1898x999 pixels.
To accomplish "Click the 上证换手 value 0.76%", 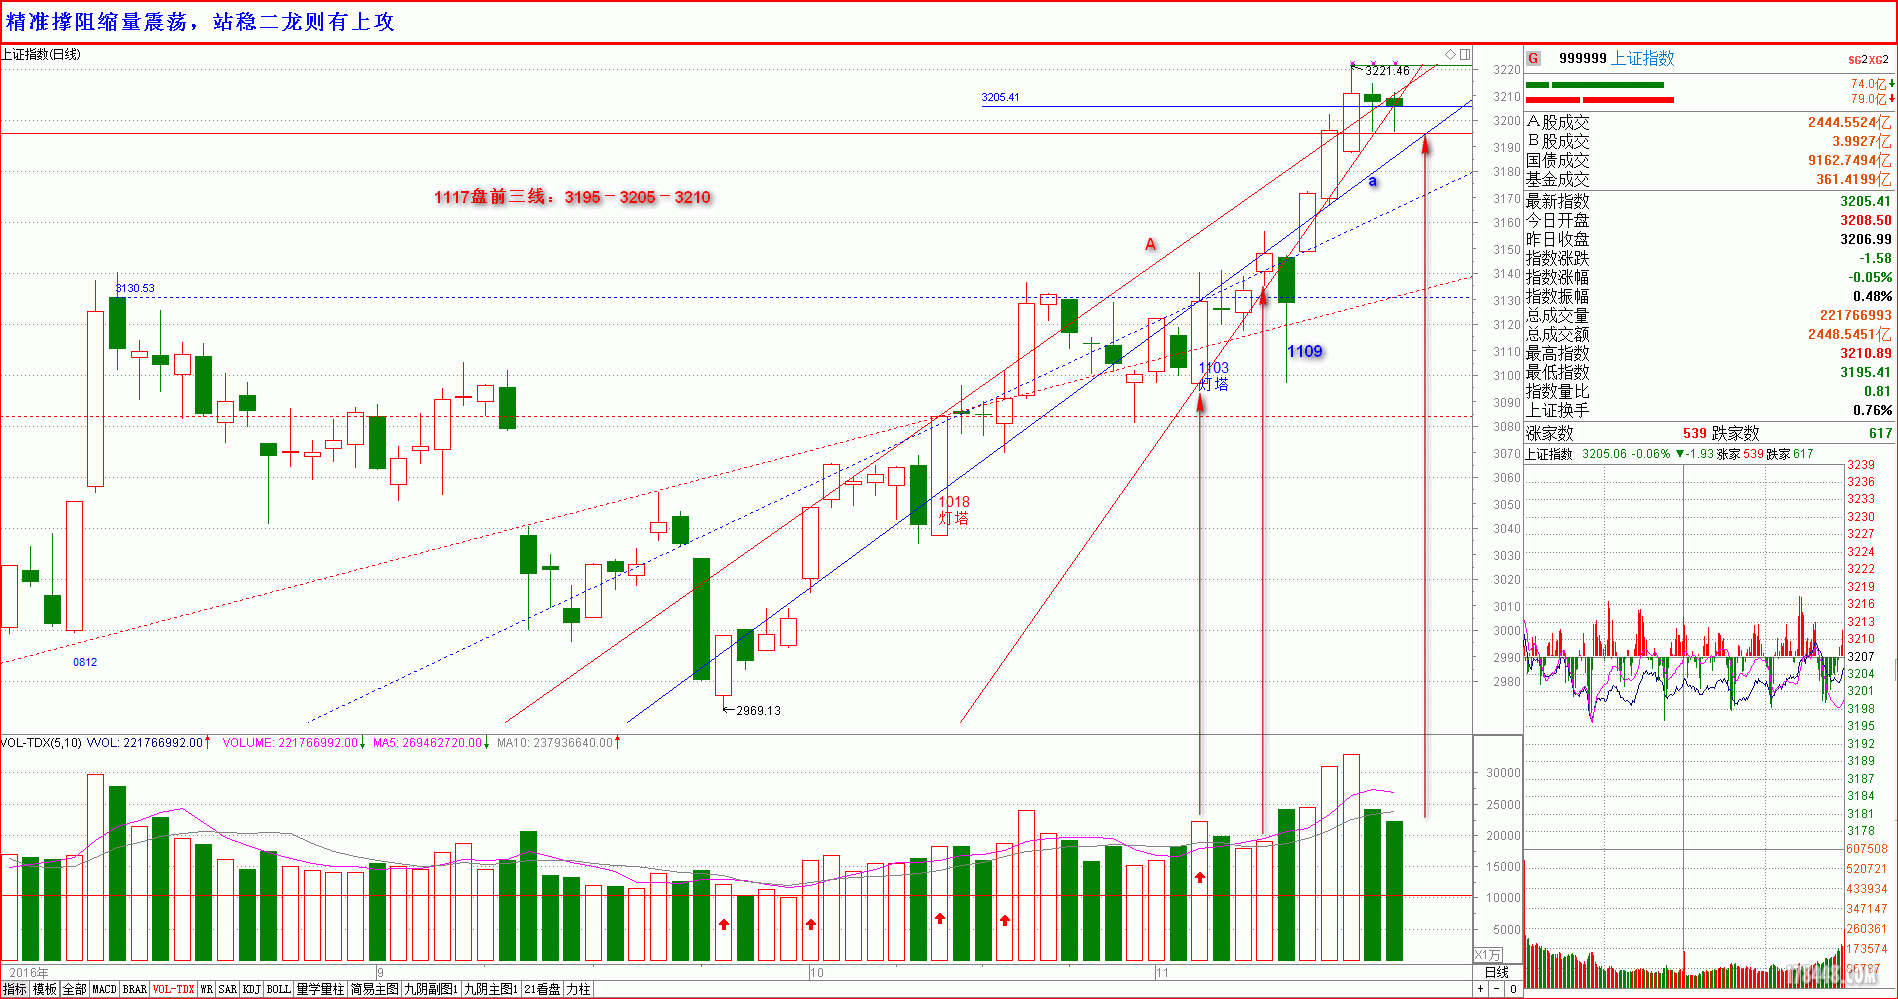I will 1872,410.
